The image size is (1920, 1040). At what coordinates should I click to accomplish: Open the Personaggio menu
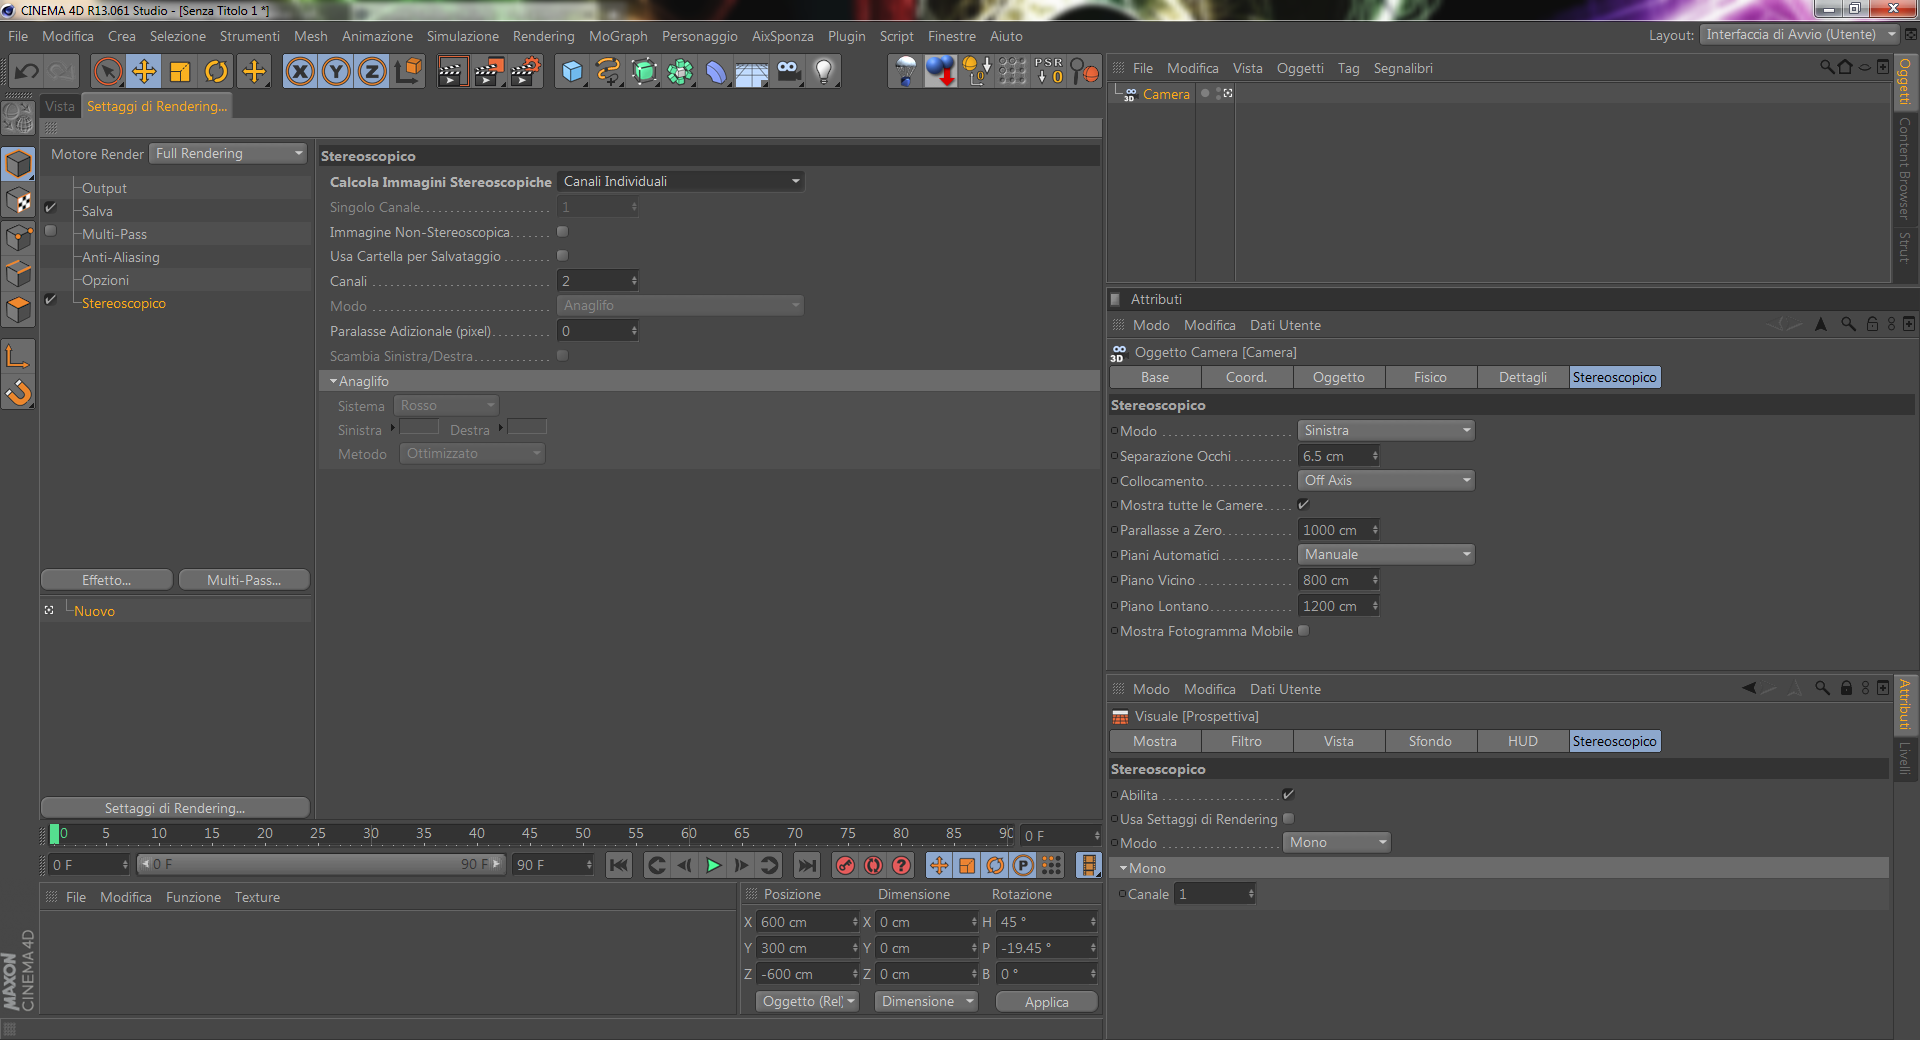coord(700,36)
